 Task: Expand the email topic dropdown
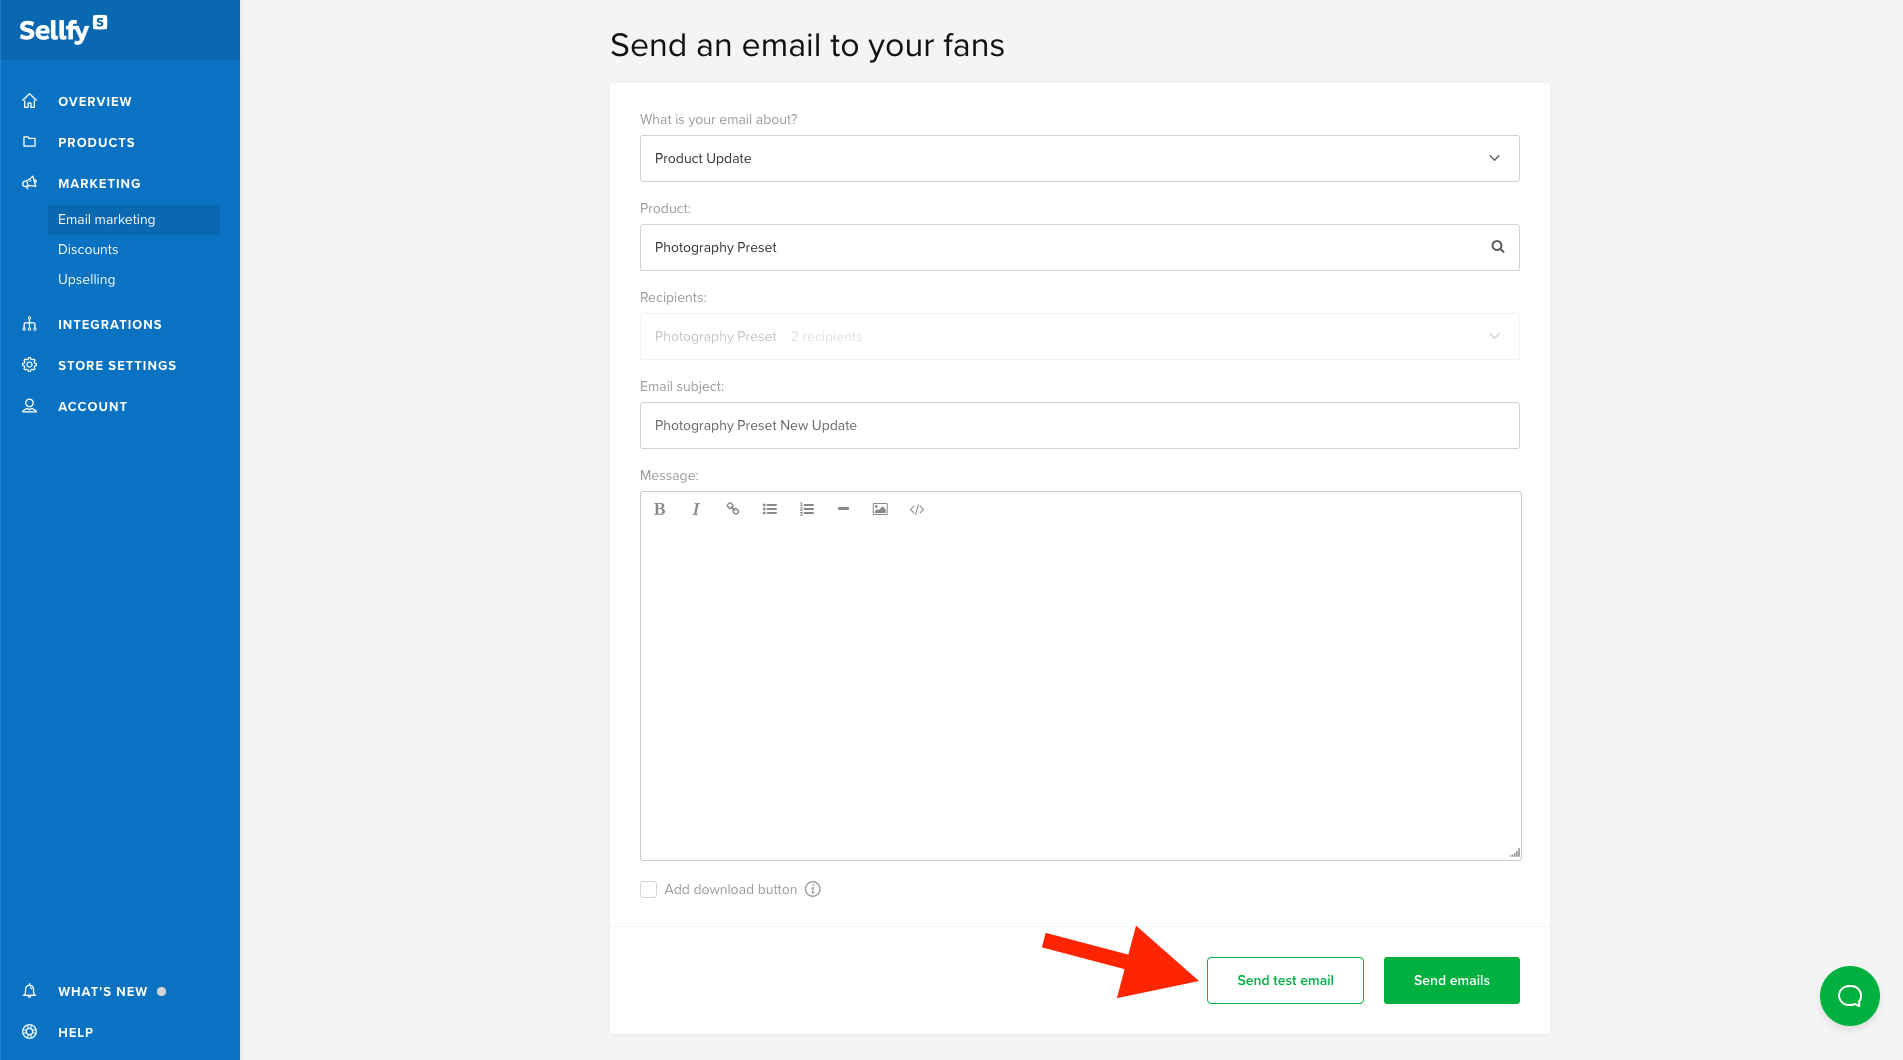1080,158
